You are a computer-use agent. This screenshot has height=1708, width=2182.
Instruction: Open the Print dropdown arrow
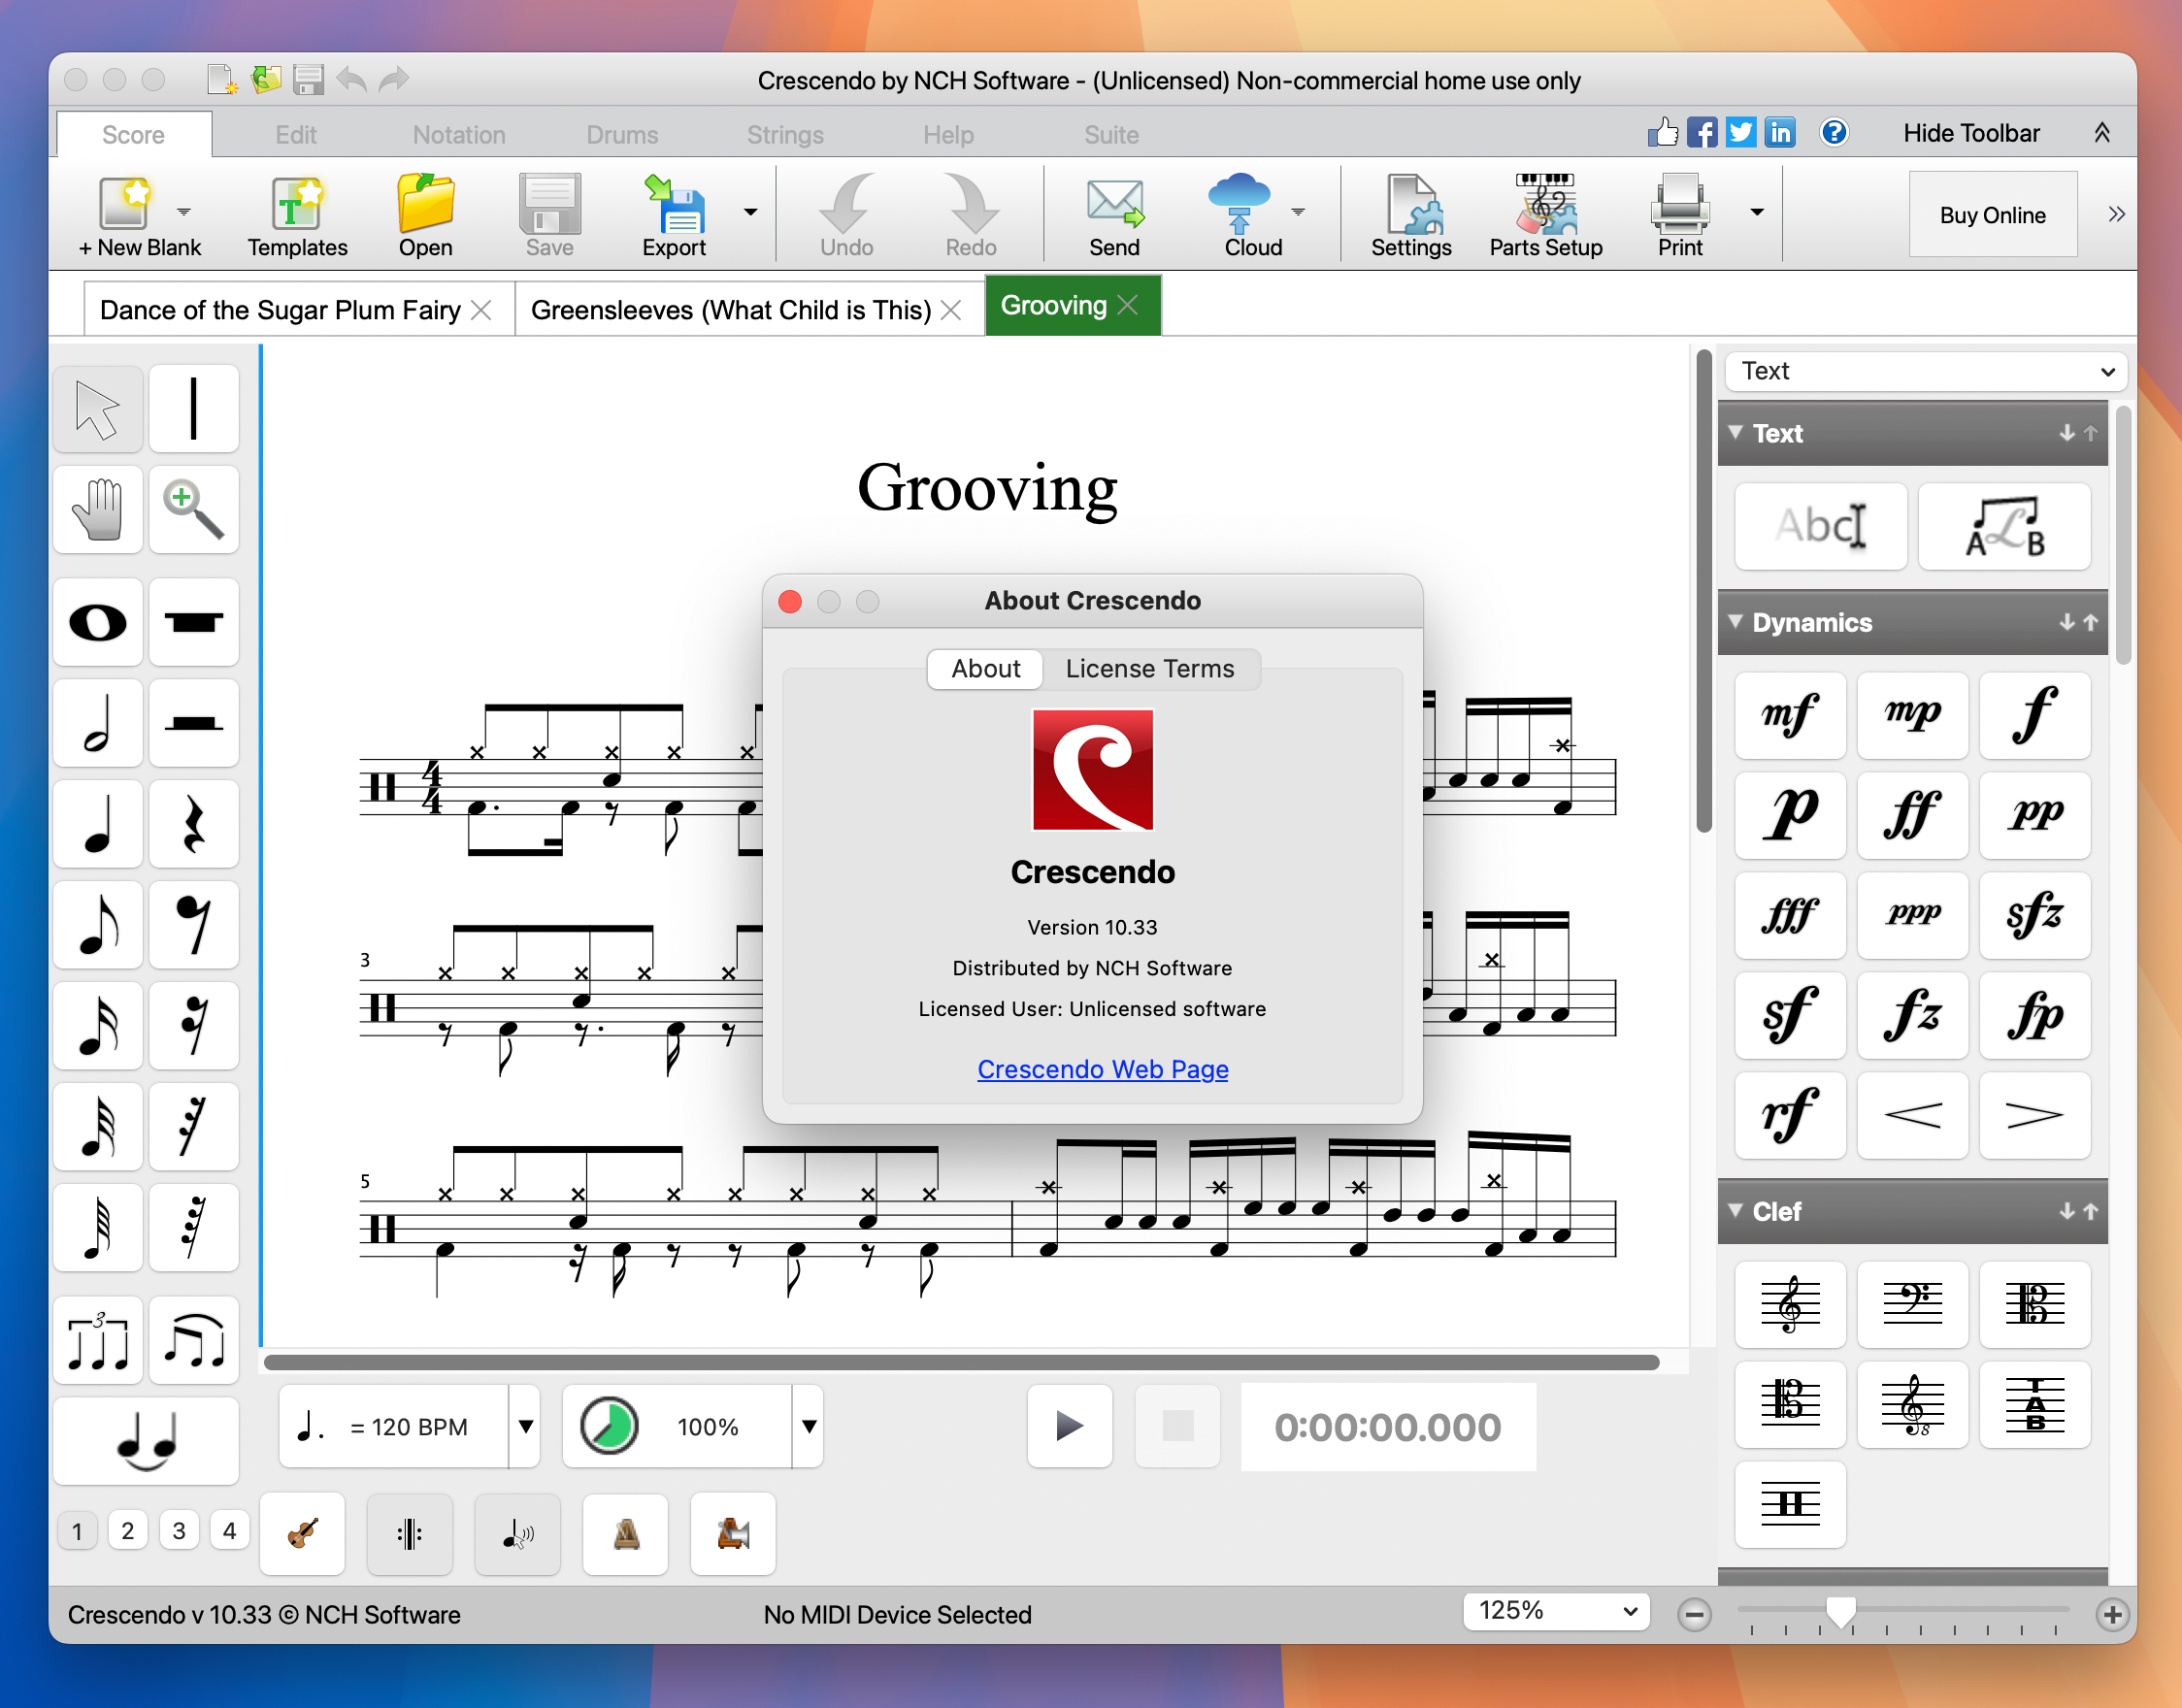click(x=1757, y=212)
